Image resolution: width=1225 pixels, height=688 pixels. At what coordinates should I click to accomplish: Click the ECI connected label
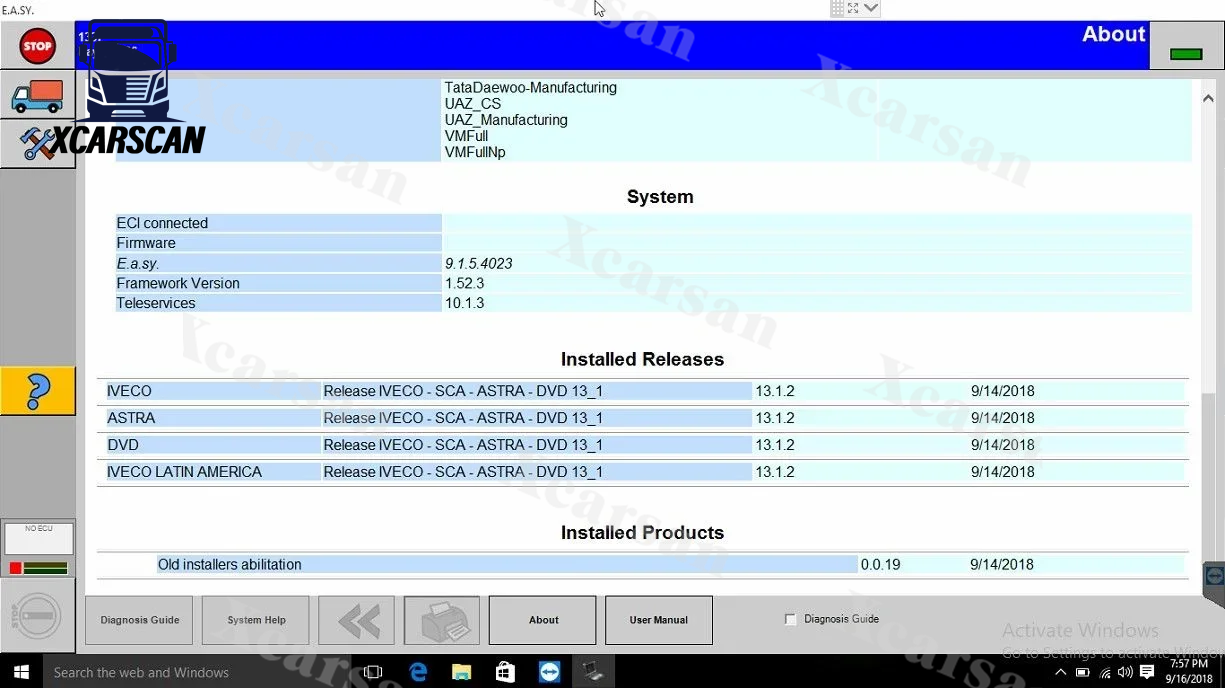tap(162, 223)
